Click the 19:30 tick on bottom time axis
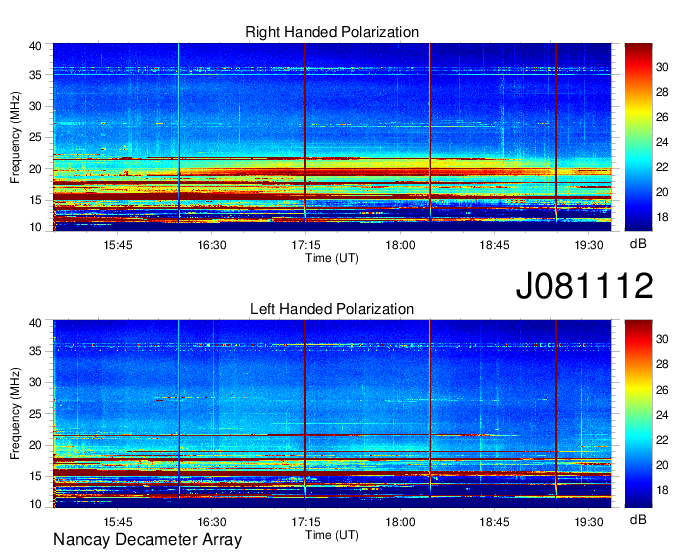Viewport: 680px width, 552px height. point(589,522)
